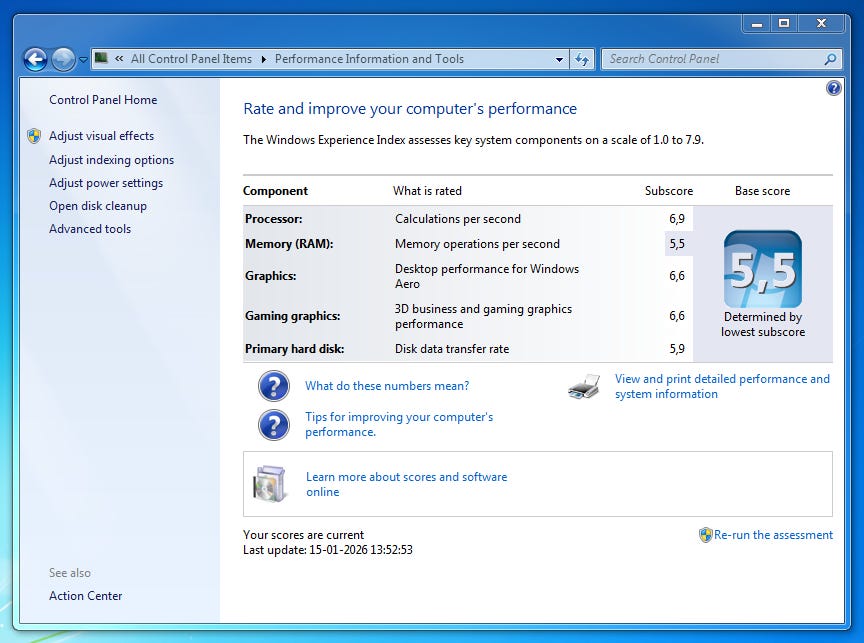This screenshot has height=643, width=864.
Task: Click Disk data transfer rate text
Action: (x=452, y=349)
